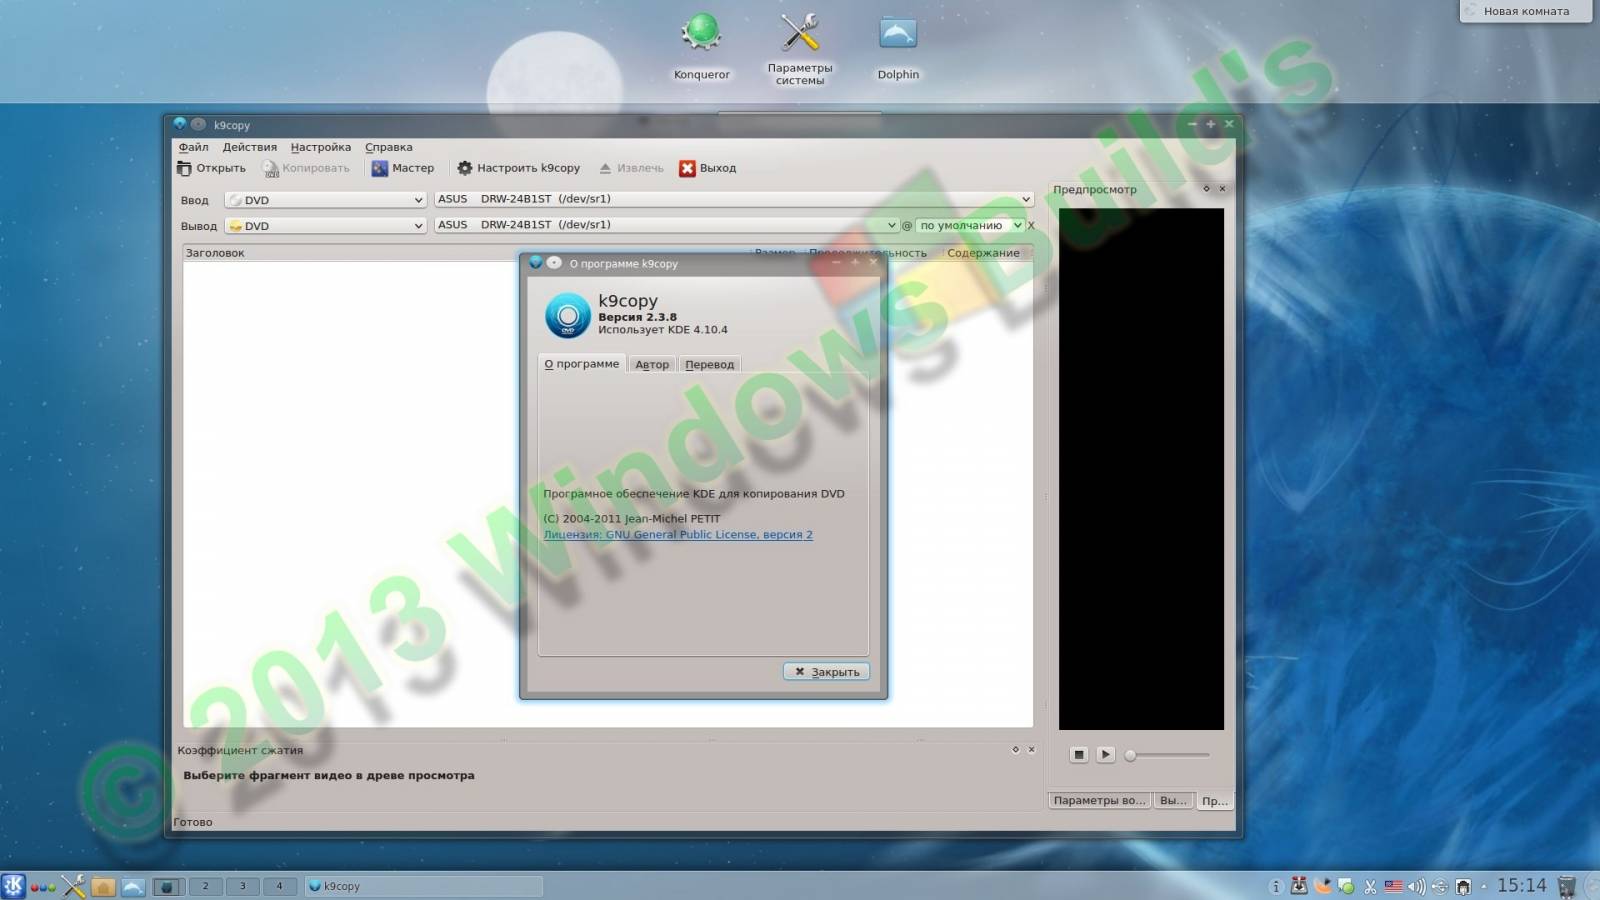Expand the output ASUS drive dropdown
The width and height of the screenshot is (1600, 900).
667,225
